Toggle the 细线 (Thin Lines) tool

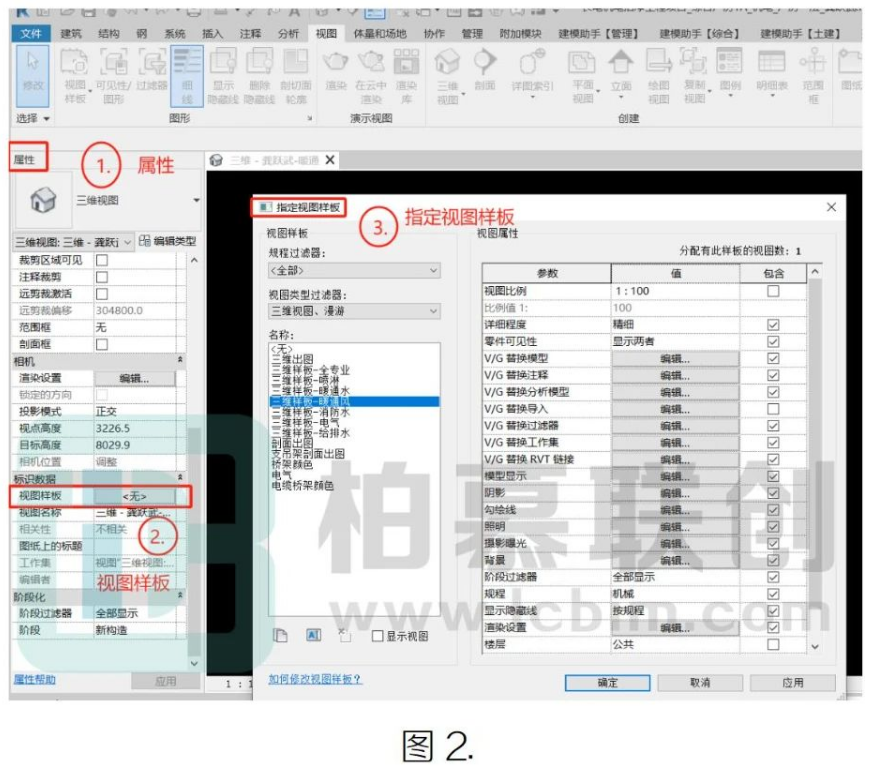(x=187, y=76)
